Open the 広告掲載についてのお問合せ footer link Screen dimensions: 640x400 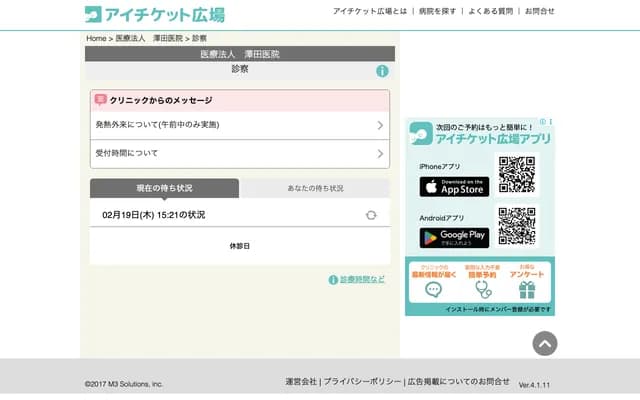pyautogui.click(x=458, y=382)
